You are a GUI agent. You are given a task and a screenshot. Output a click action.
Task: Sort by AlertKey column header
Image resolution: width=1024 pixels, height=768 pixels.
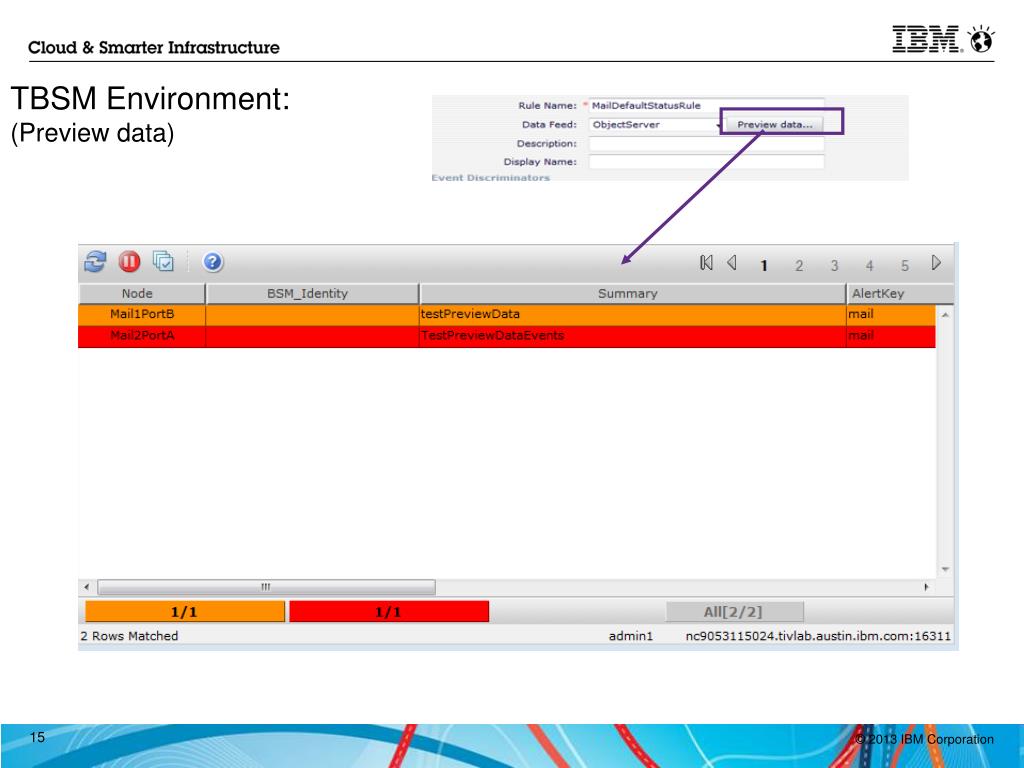(x=901, y=294)
